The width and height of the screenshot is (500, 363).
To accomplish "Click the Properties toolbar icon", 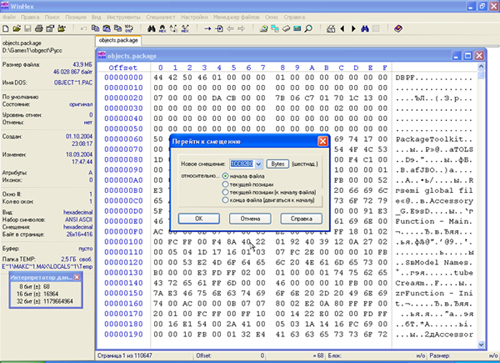I will [50, 29].
